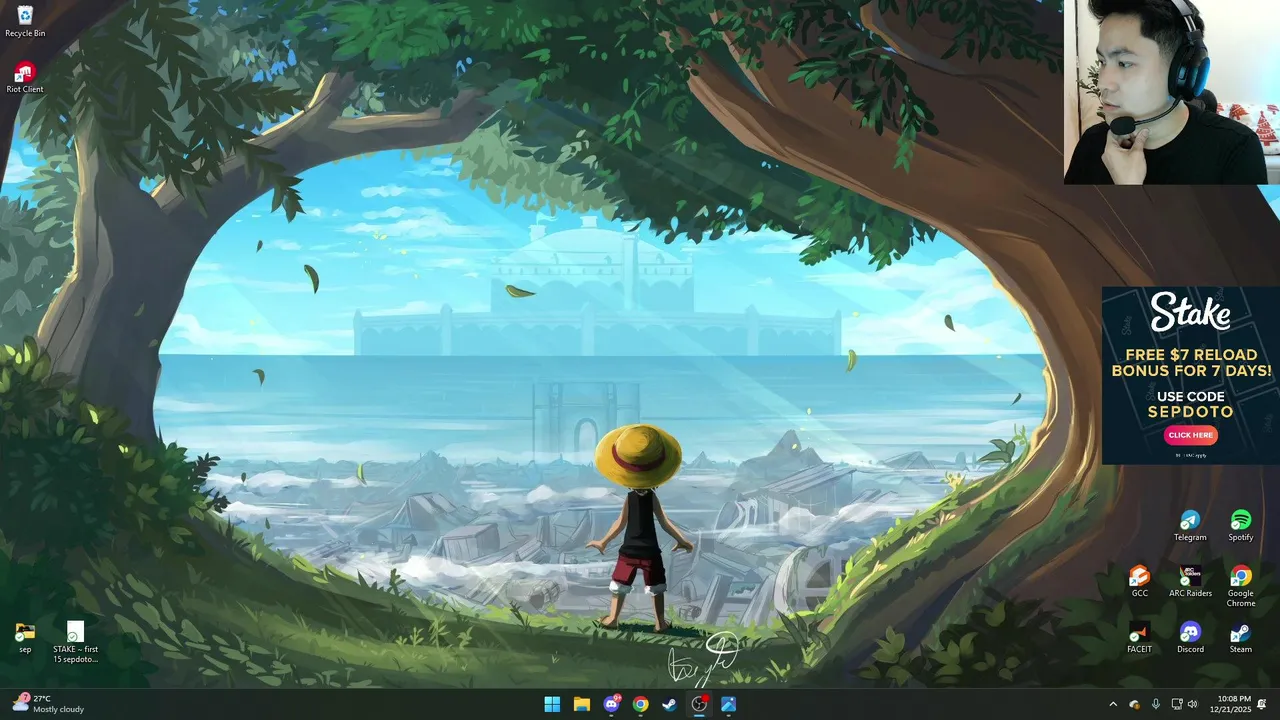Select the Google Chrome desktop shortcut
The image size is (1280, 720).
tap(1241, 586)
